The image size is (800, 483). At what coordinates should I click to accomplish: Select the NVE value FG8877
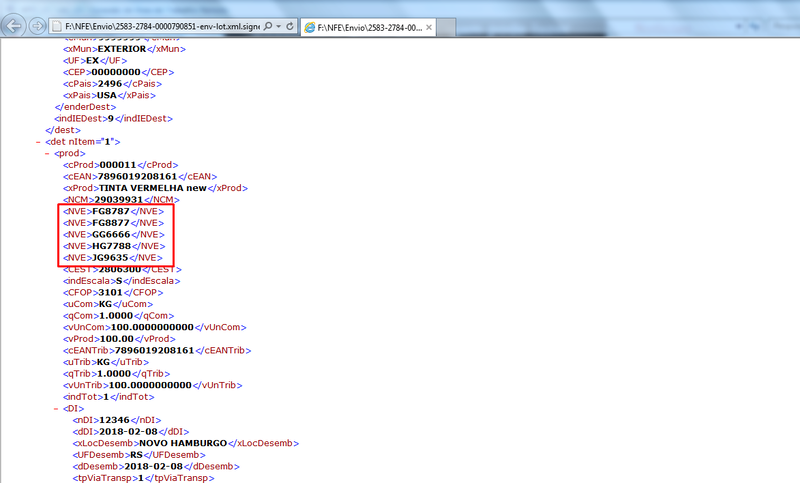coord(111,223)
